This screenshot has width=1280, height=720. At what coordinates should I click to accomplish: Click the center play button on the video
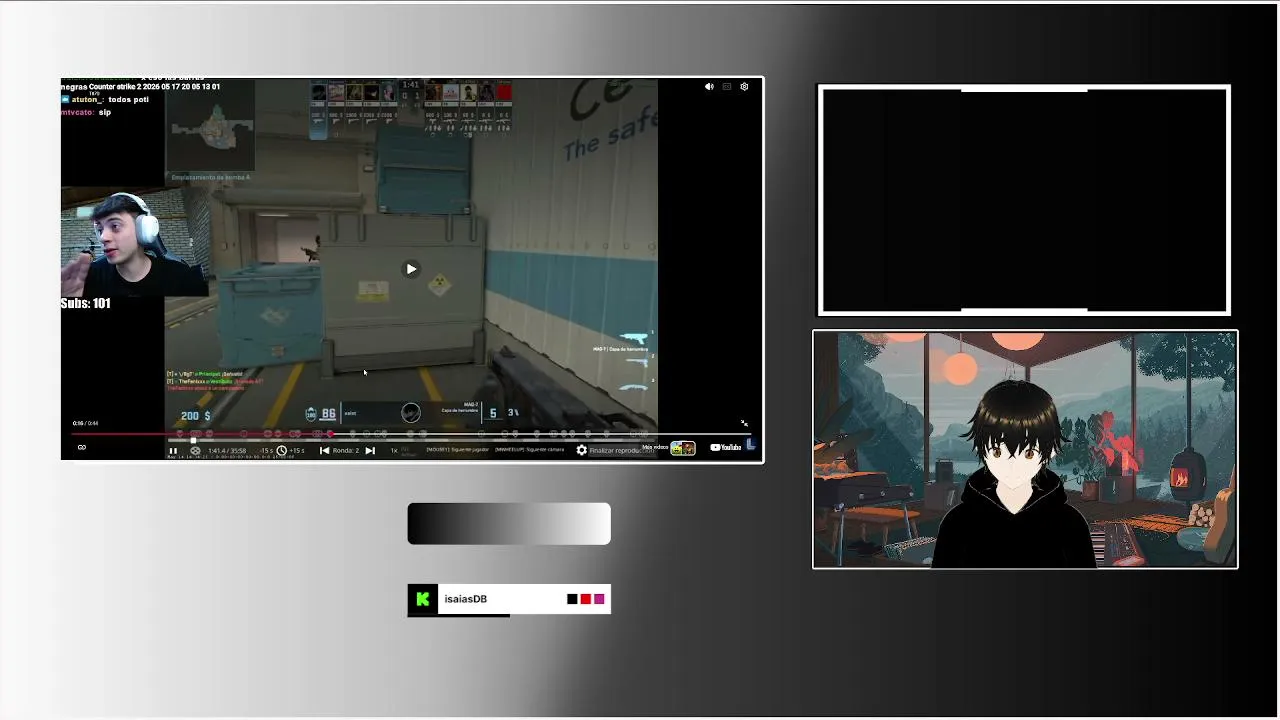pyautogui.click(x=411, y=269)
